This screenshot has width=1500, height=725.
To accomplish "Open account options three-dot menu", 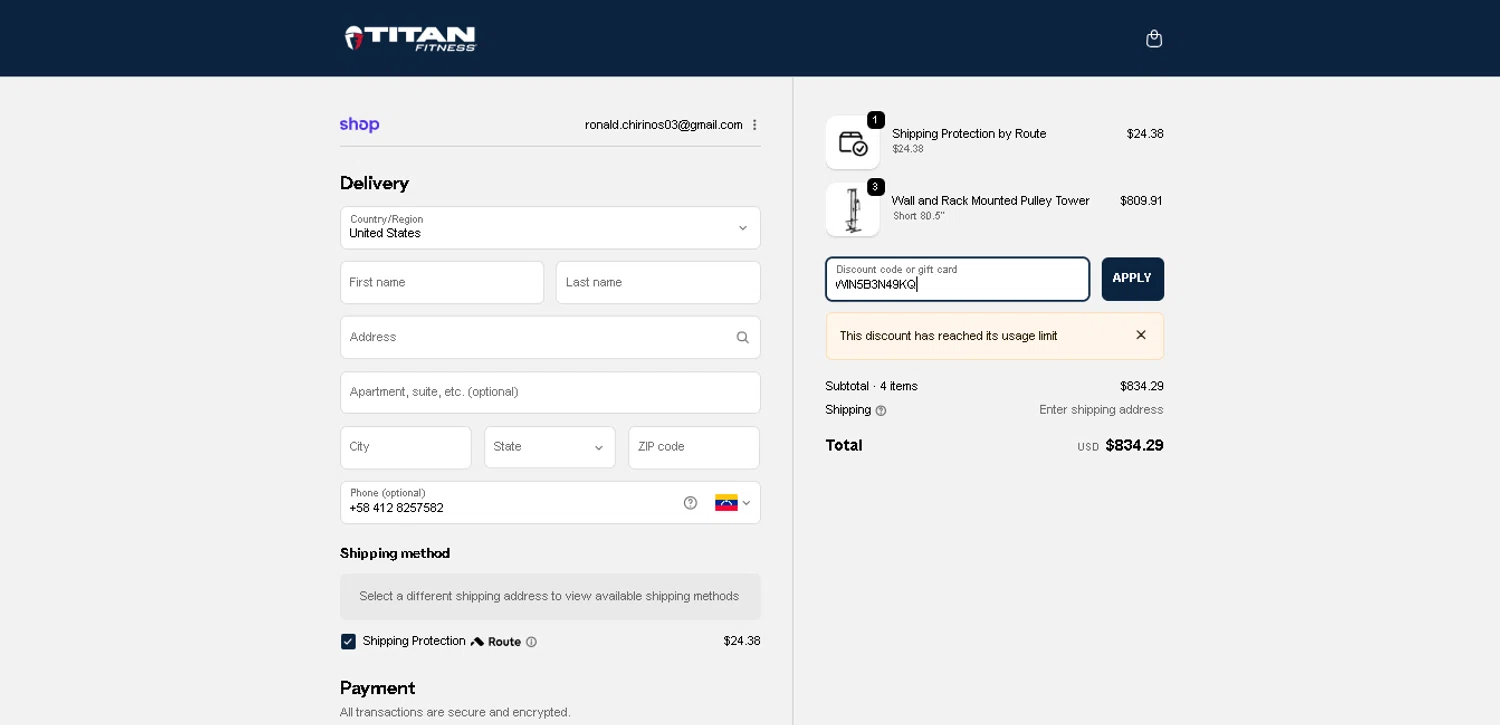I will (754, 125).
